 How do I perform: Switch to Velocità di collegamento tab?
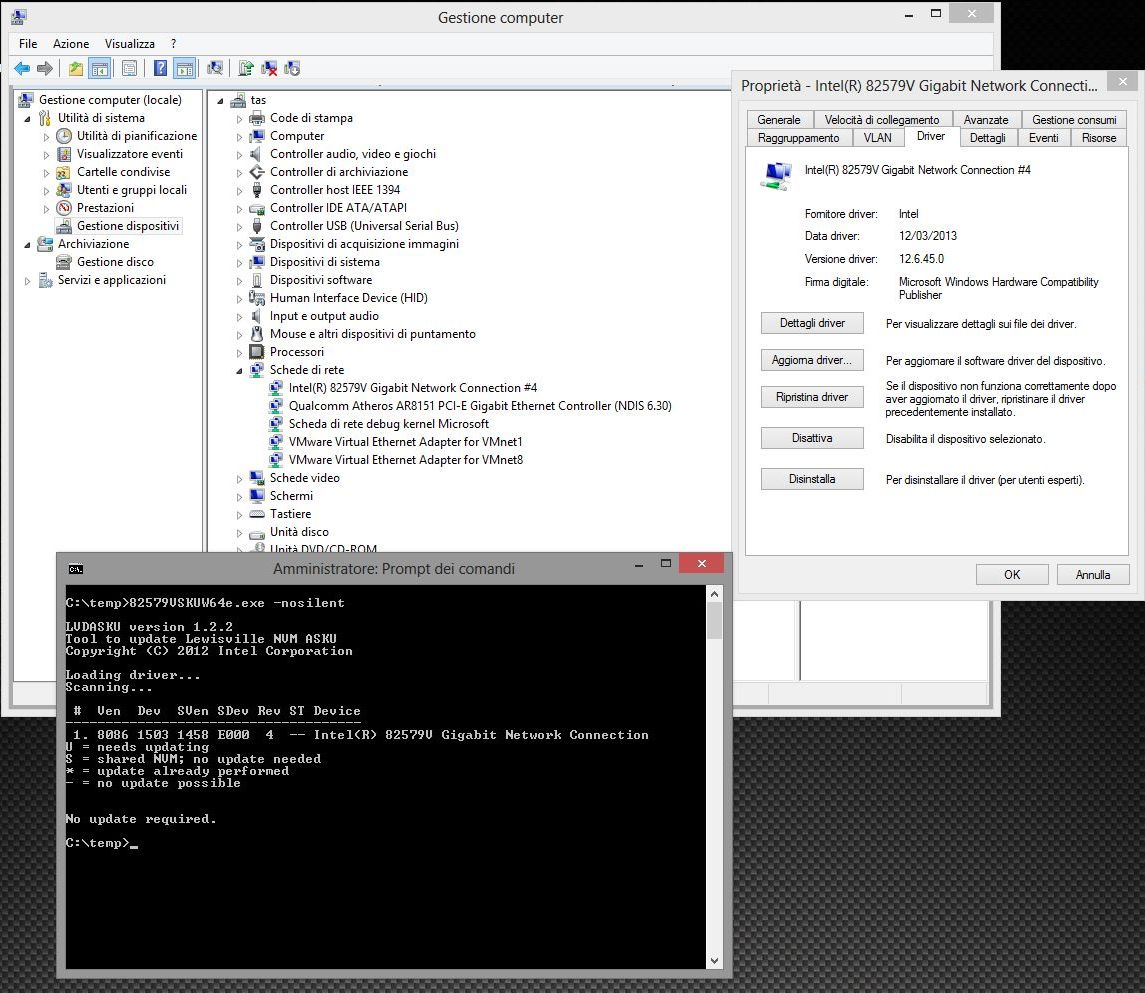(881, 120)
